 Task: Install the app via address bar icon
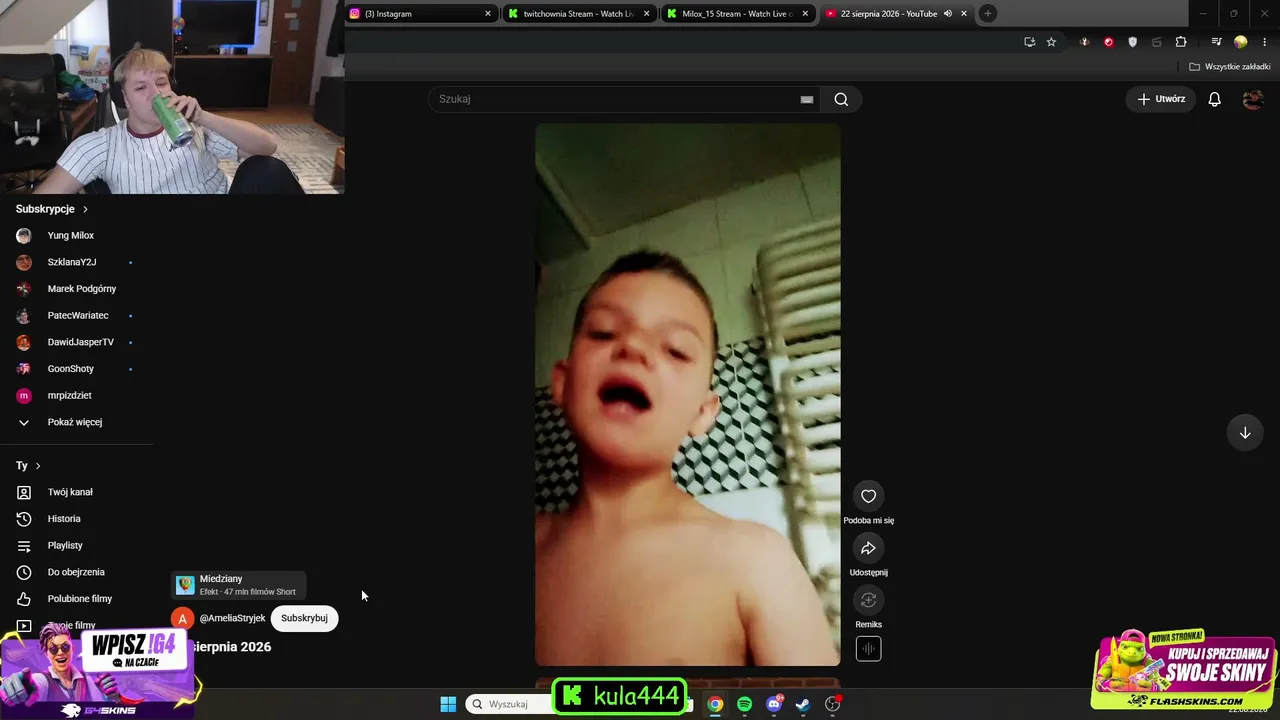point(1029,42)
